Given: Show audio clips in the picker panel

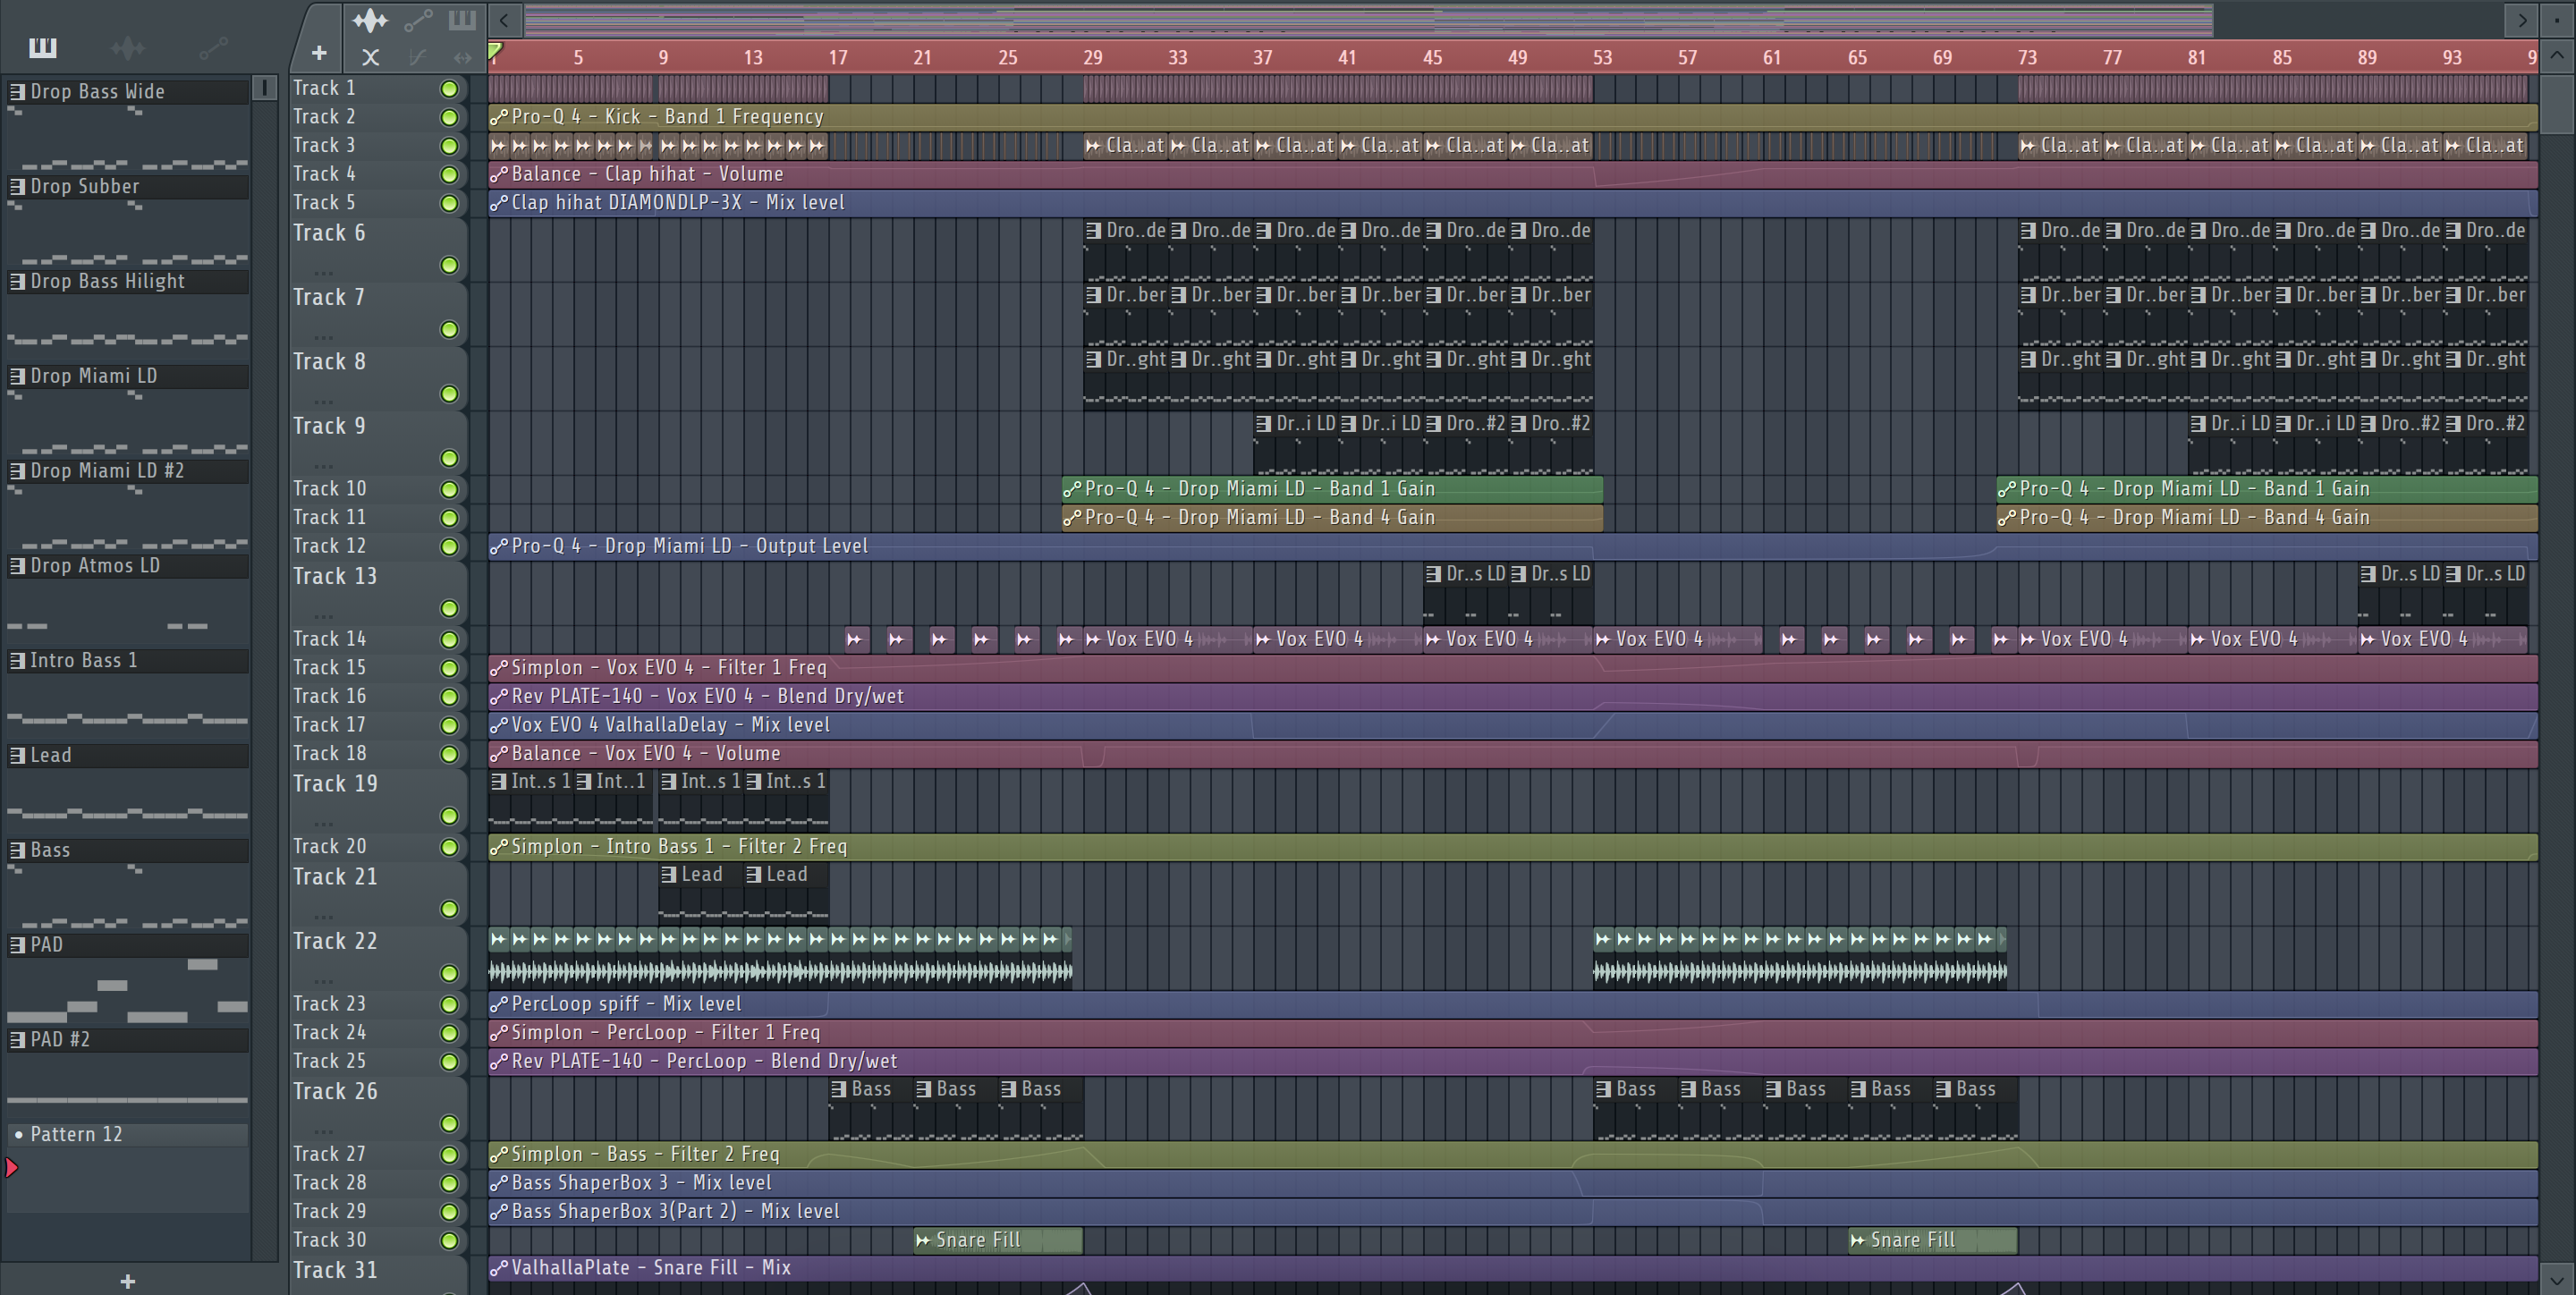Looking at the screenshot, I should pos(128,47).
